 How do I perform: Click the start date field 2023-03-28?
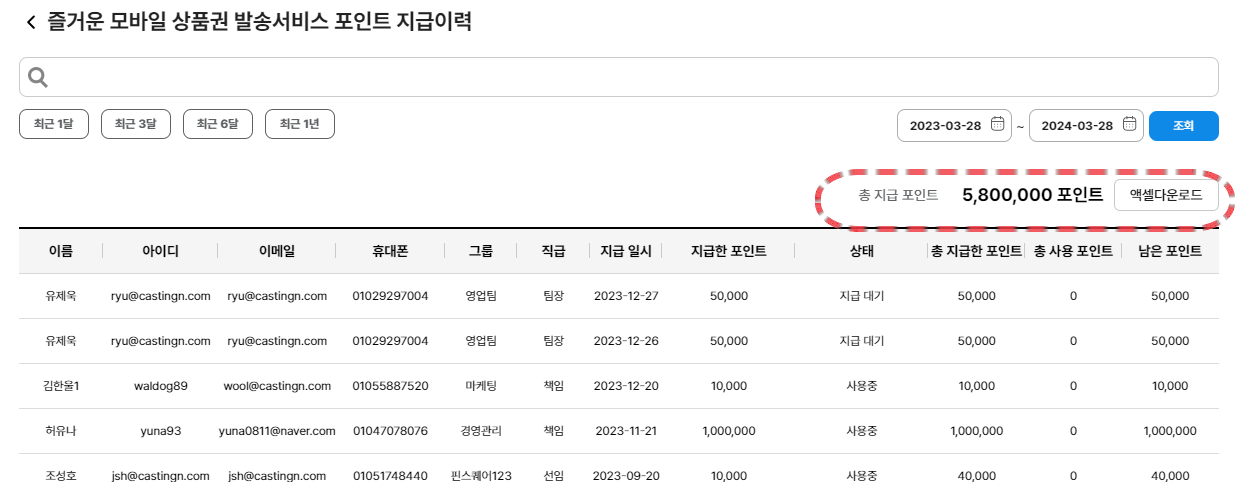tap(944, 126)
